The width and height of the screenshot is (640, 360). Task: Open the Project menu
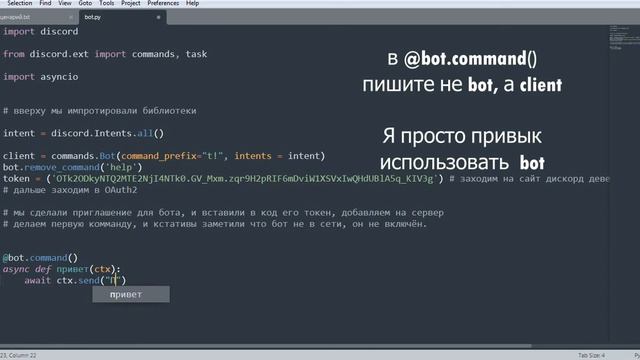[x=131, y=3]
